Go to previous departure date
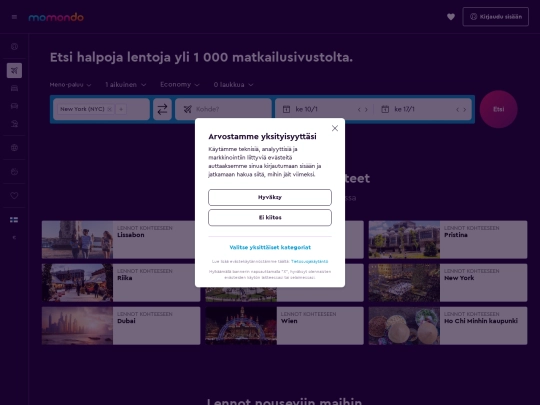The height and width of the screenshot is (405, 540). [x=359, y=110]
